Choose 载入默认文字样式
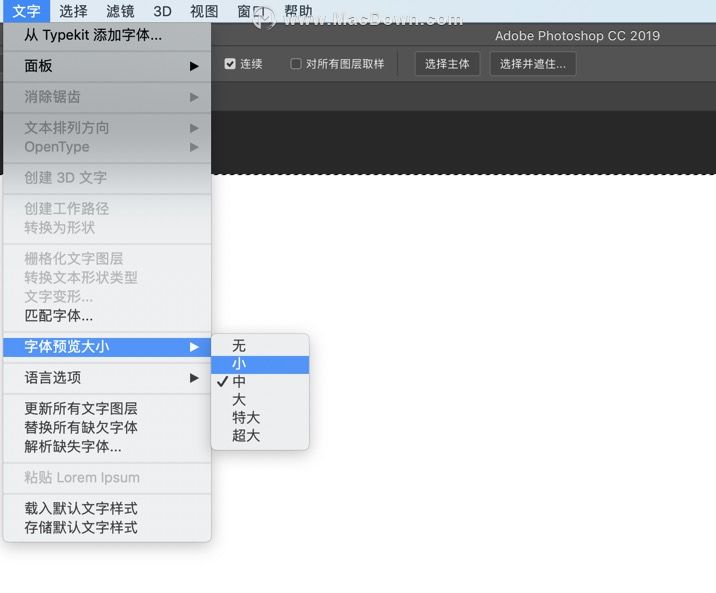The height and width of the screenshot is (593, 716). [107, 508]
